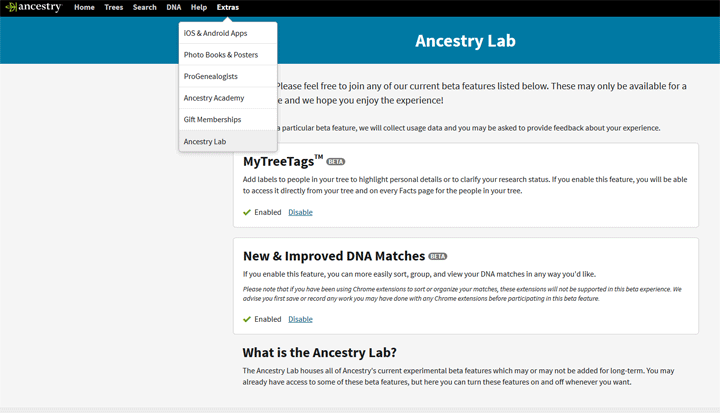Open Ancestry Academy entry
This screenshot has width=720, height=413.
228,98
